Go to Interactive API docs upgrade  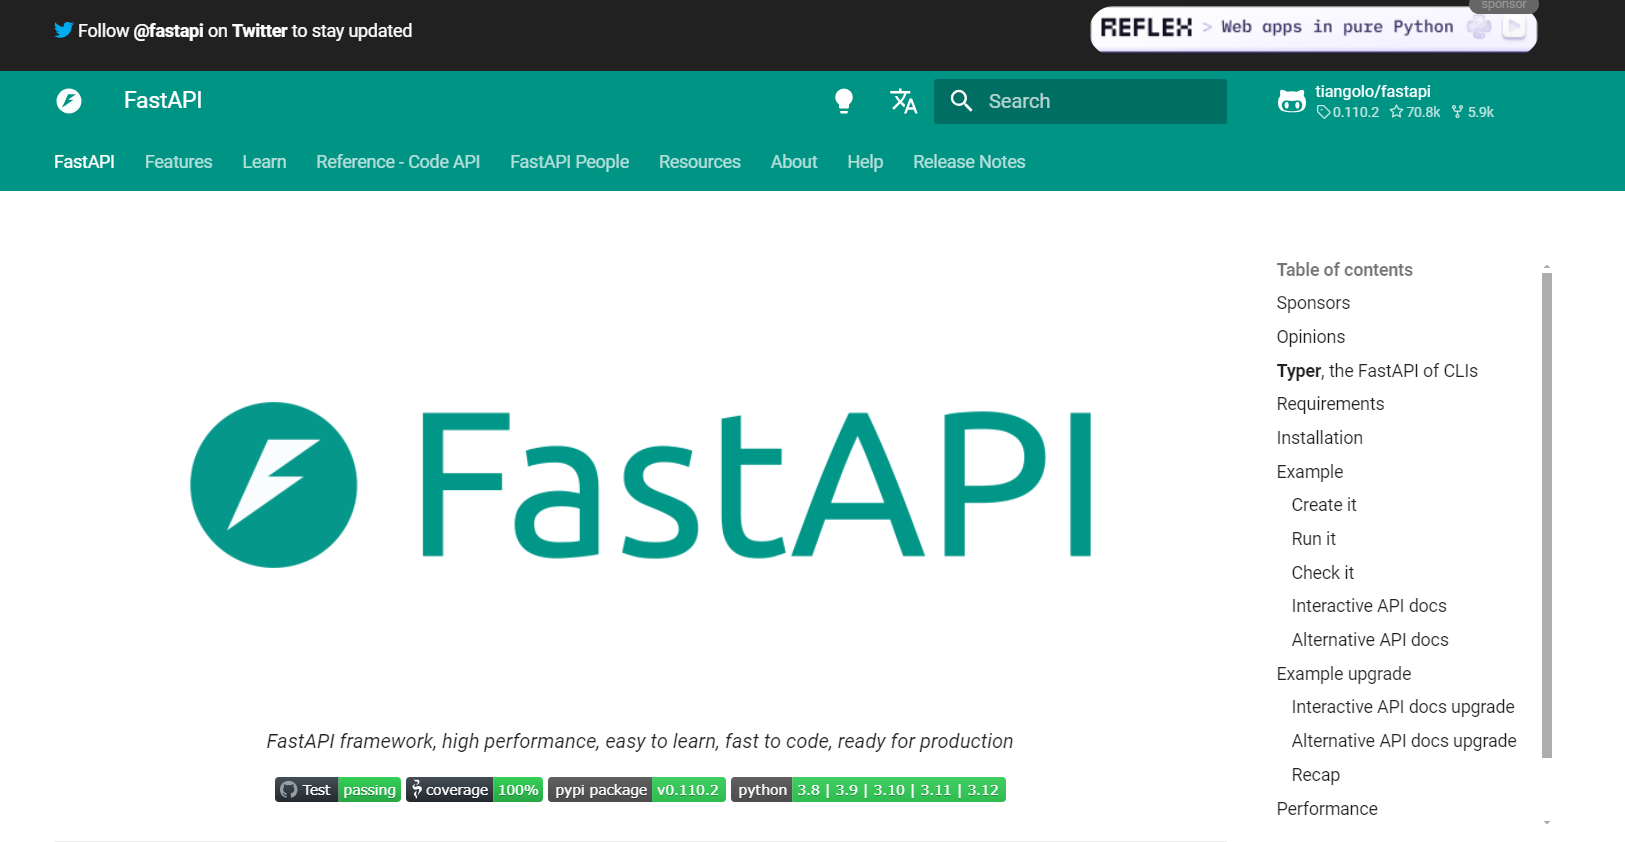(1403, 707)
